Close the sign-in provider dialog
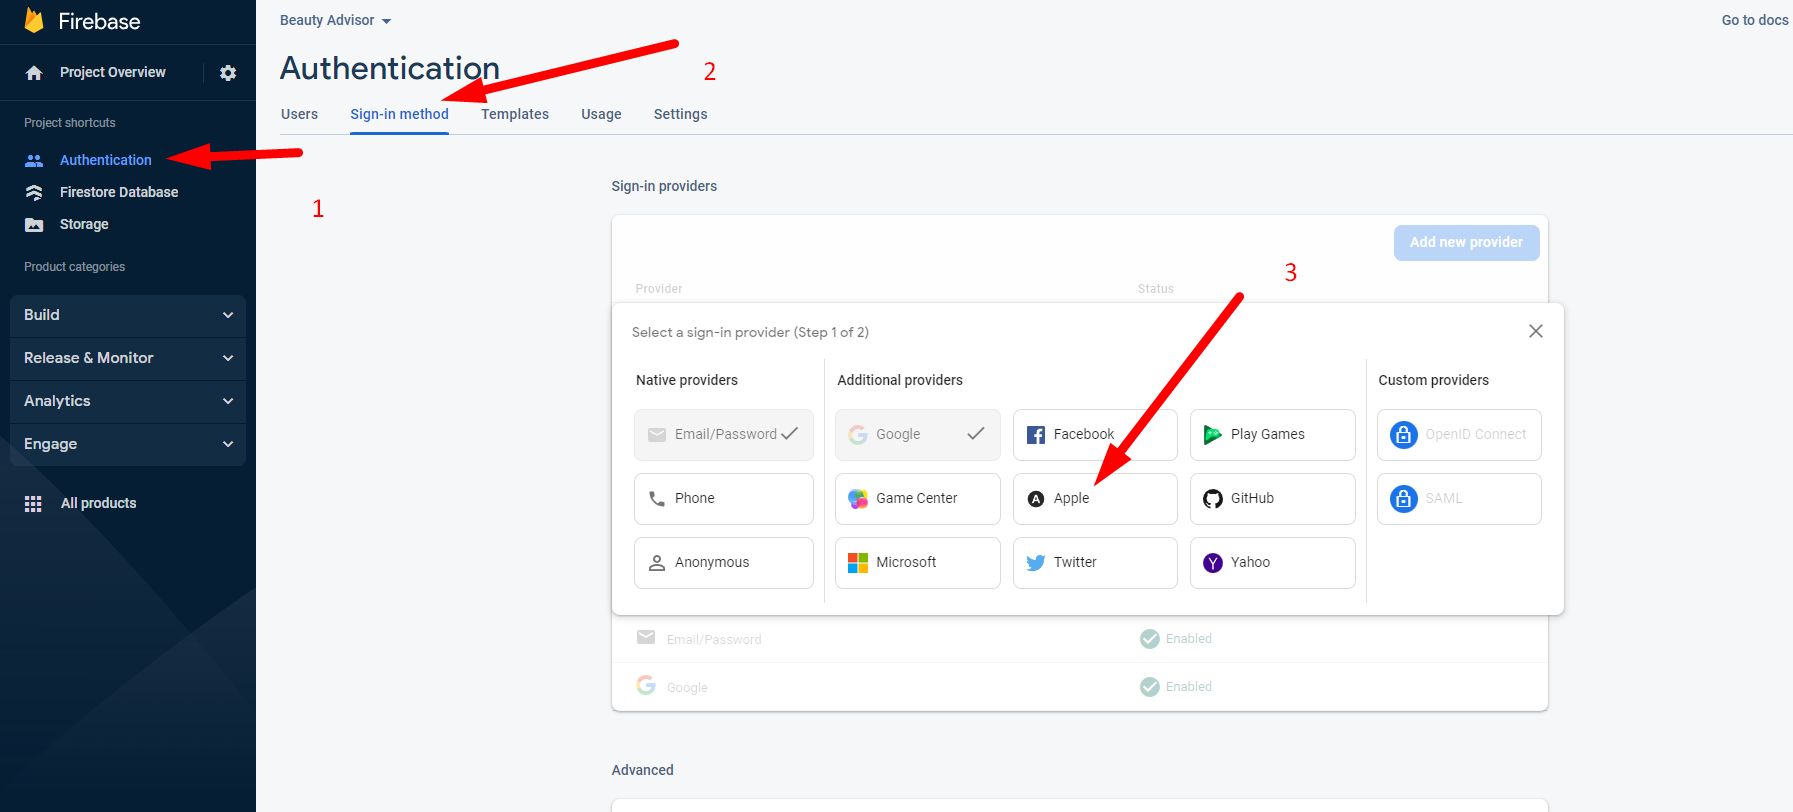Image resolution: width=1793 pixels, height=812 pixels. [1535, 331]
